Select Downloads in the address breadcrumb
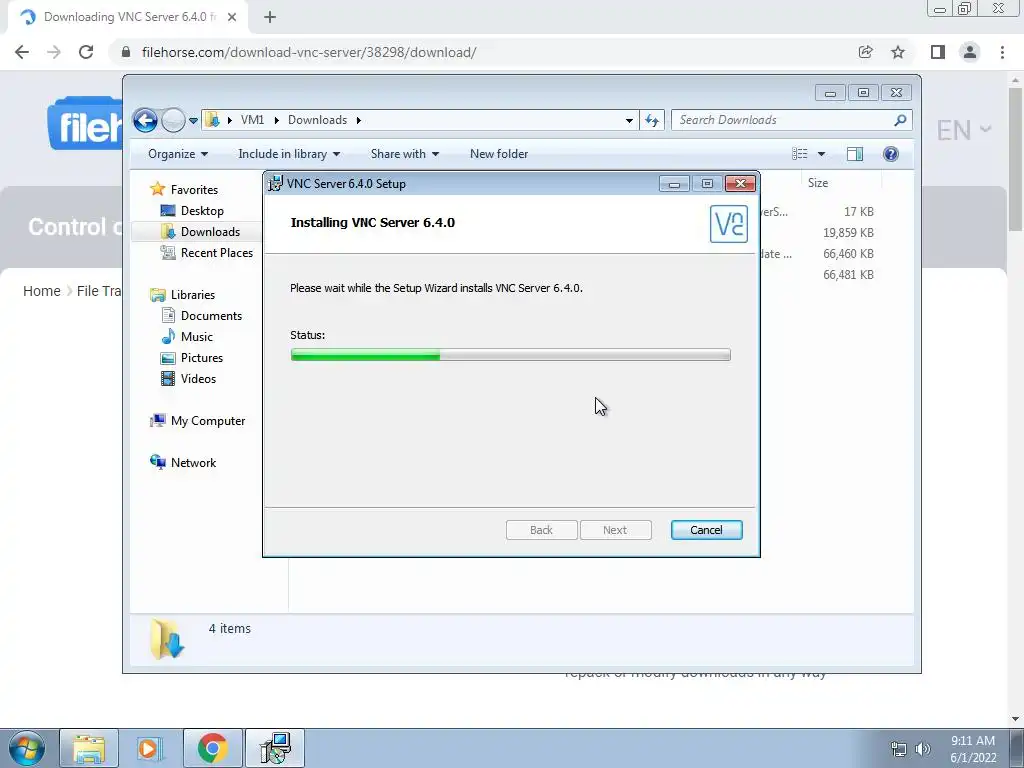The height and width of the screenshot is (768, 1024). (317, 120)
